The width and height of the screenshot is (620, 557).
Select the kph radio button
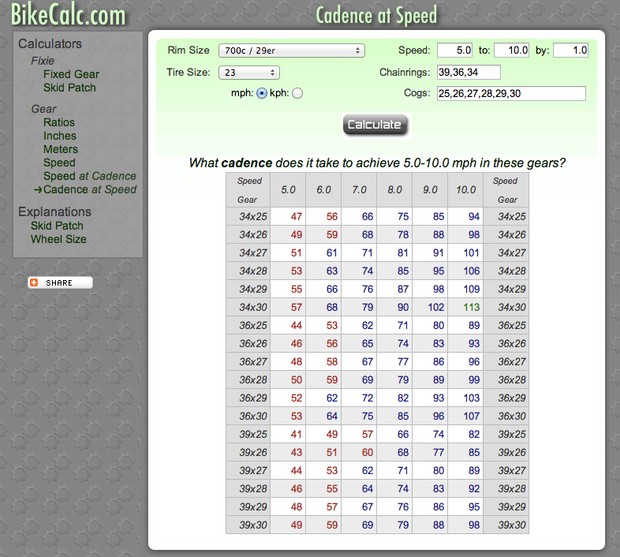click(297, 93)
